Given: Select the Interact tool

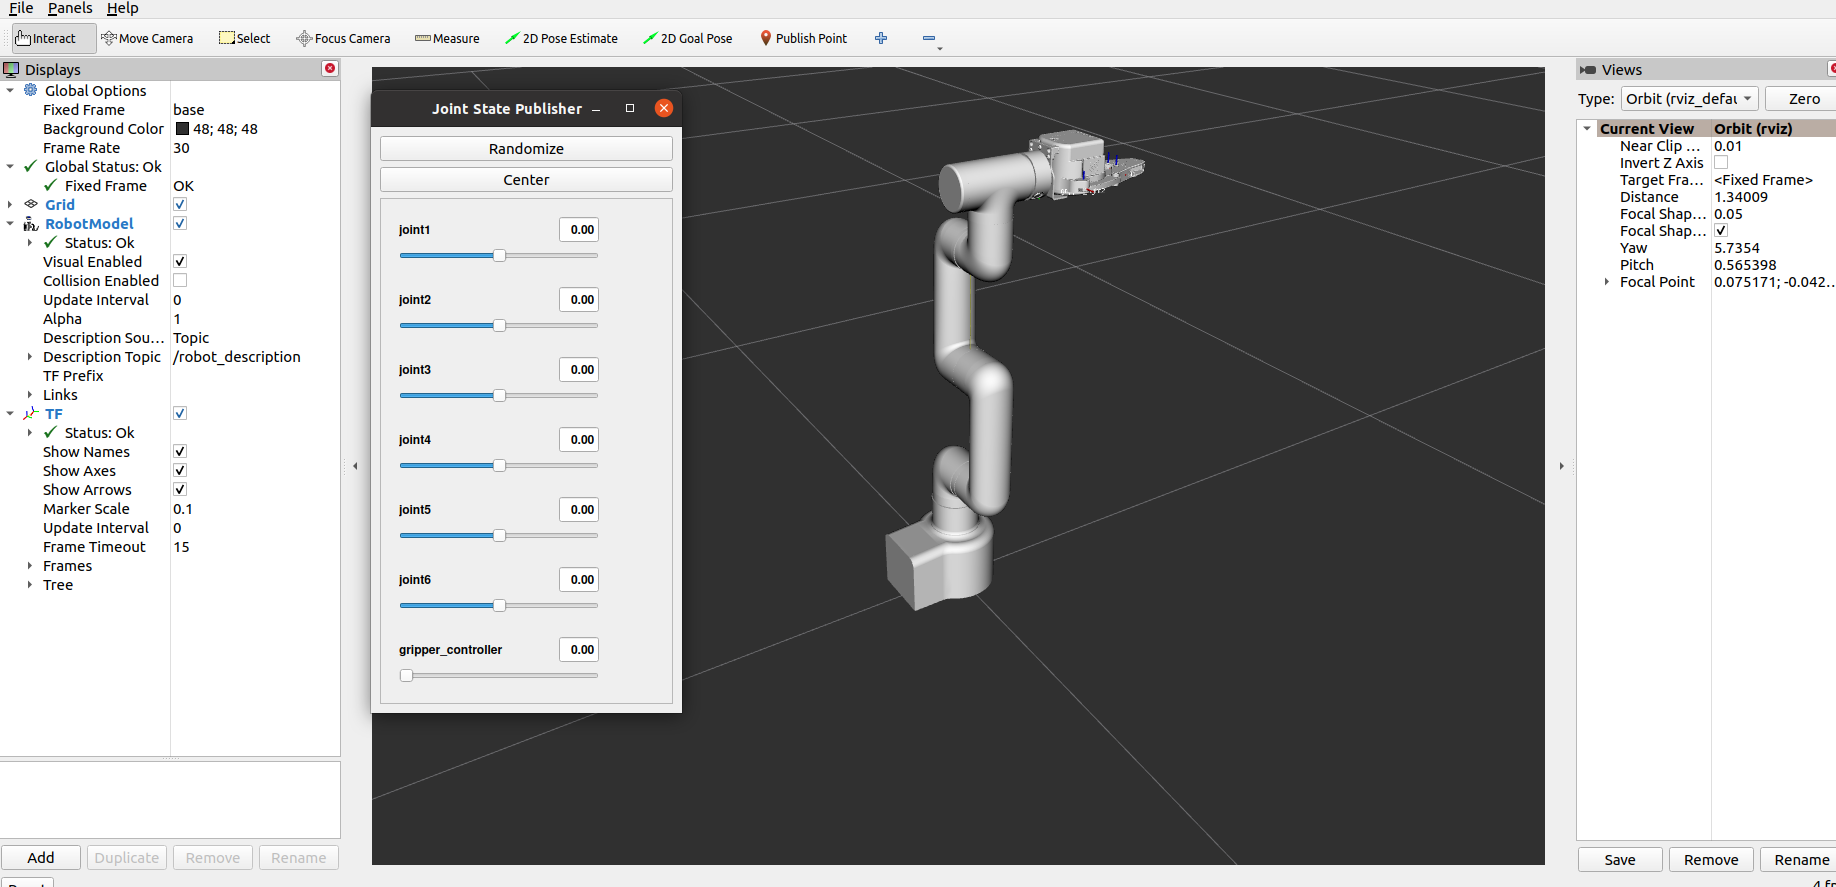Looking at the screenshot, I should 47,39.
